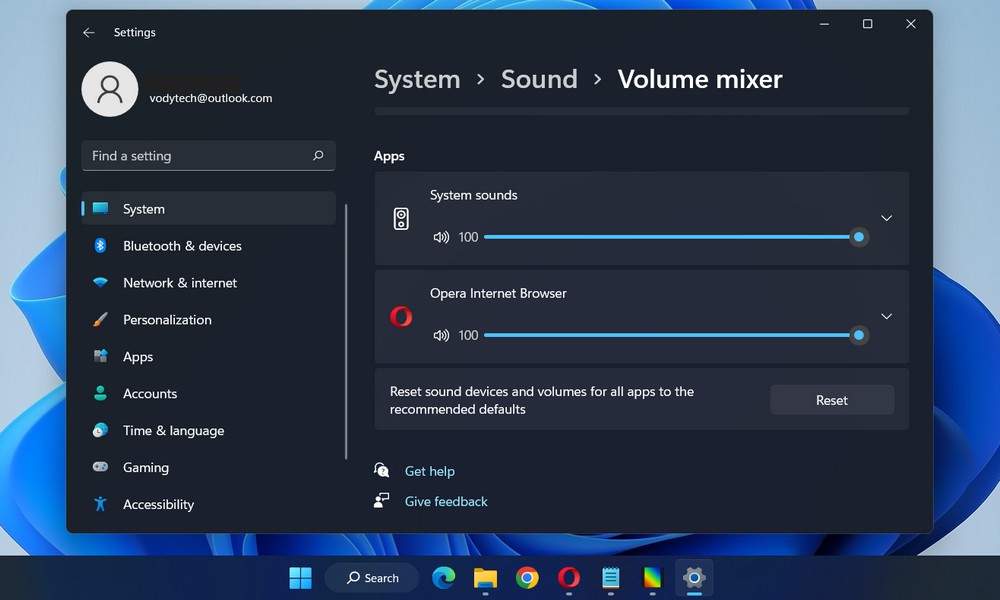
Task: Open the Give feedback link
Action: [x=446, y=501]
